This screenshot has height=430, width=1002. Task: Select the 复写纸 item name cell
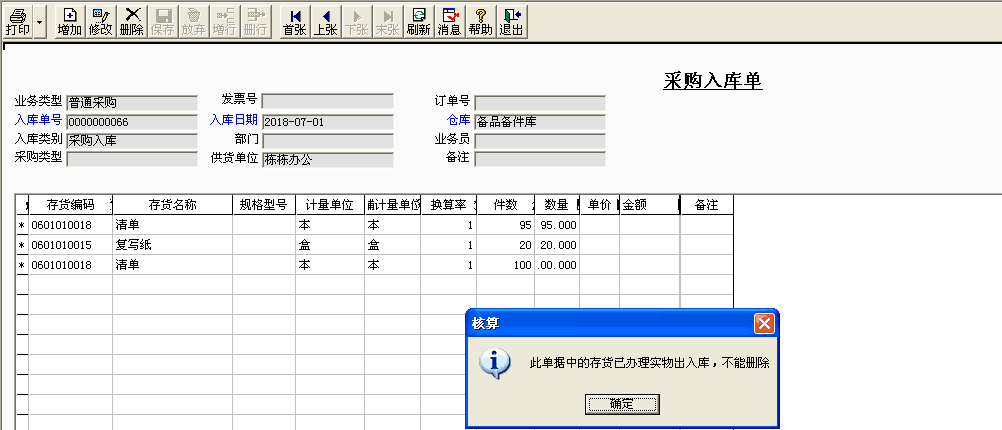173,245
